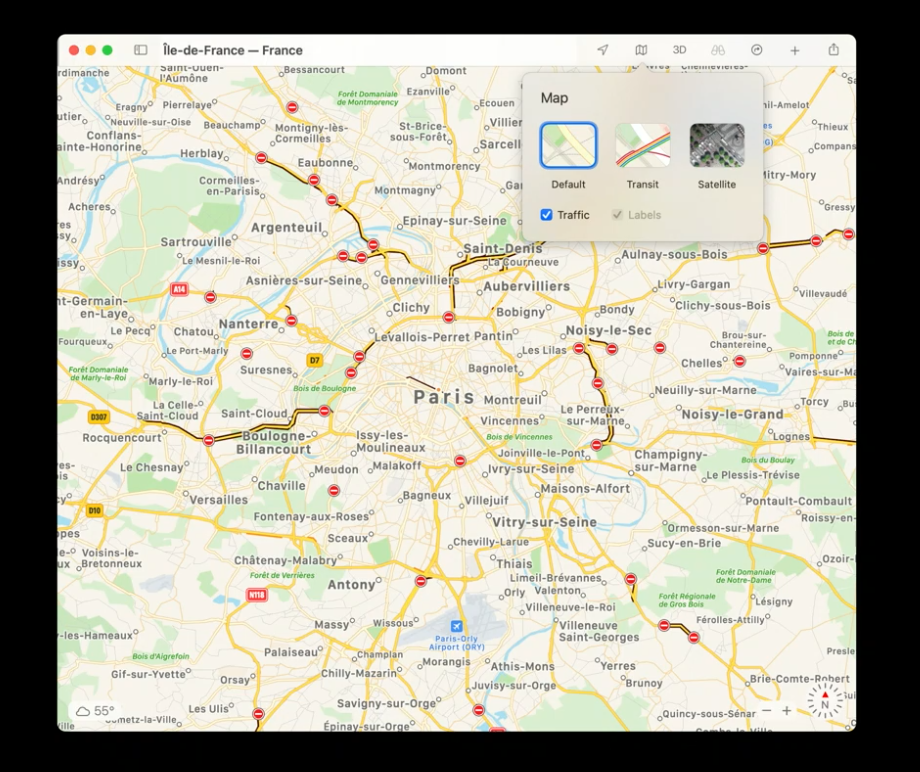Disable the Traffic checkbox
This screenshot has height=772, width=920.
(546, 215)
